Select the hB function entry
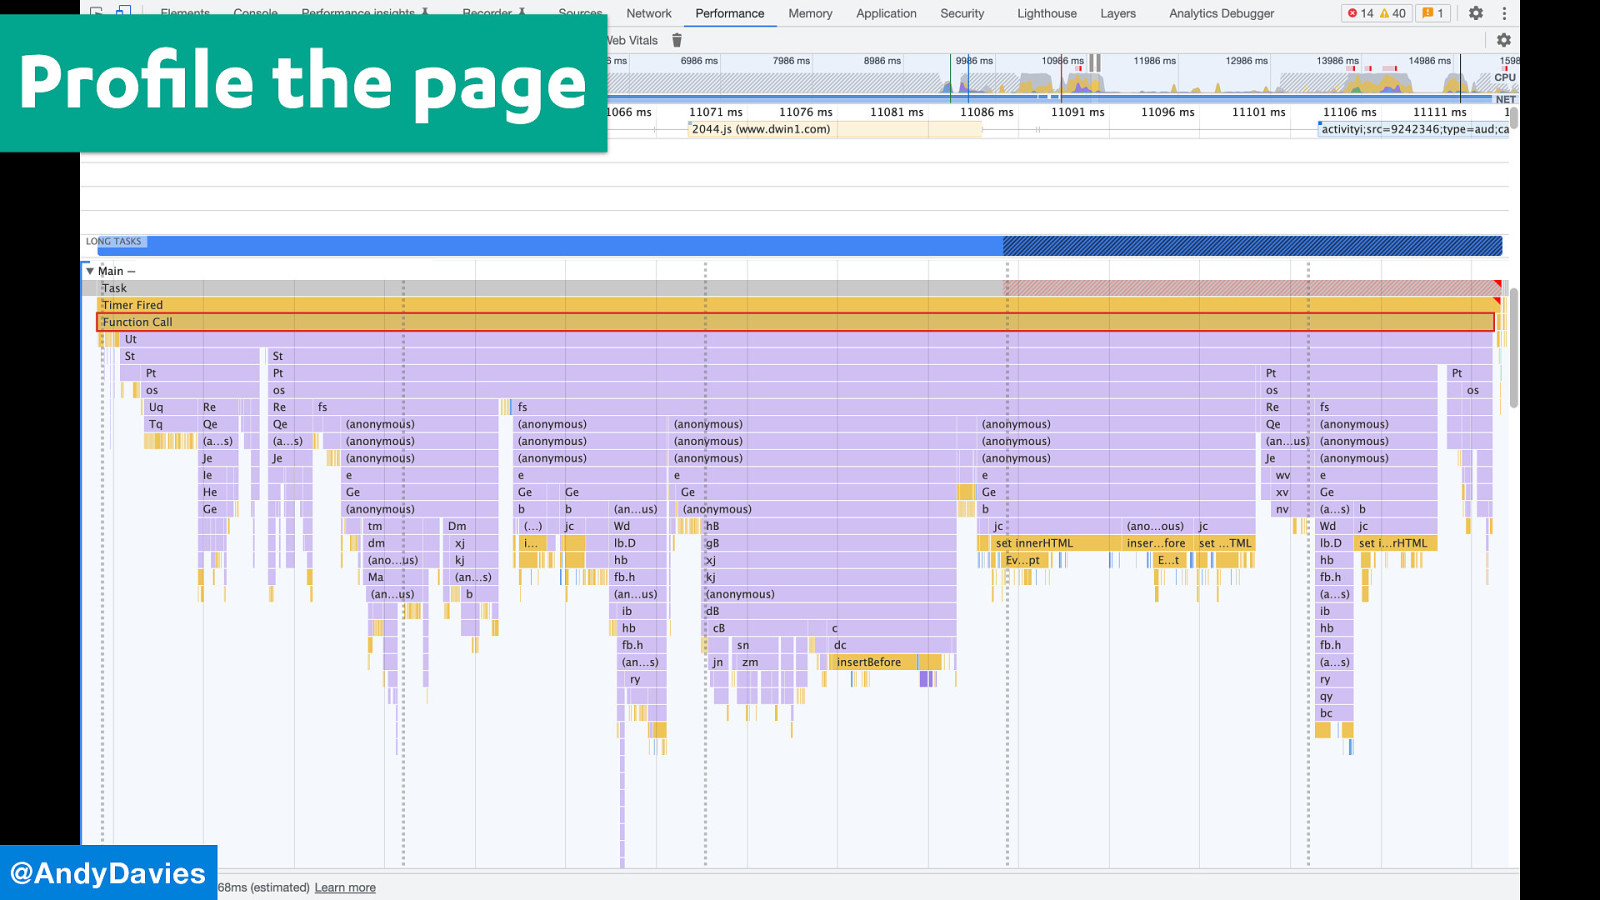 tap(829, 526)
